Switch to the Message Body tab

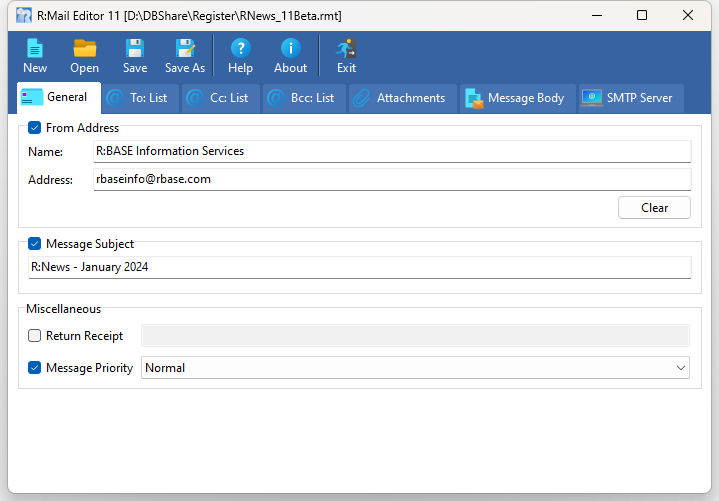tap(518, 98)
